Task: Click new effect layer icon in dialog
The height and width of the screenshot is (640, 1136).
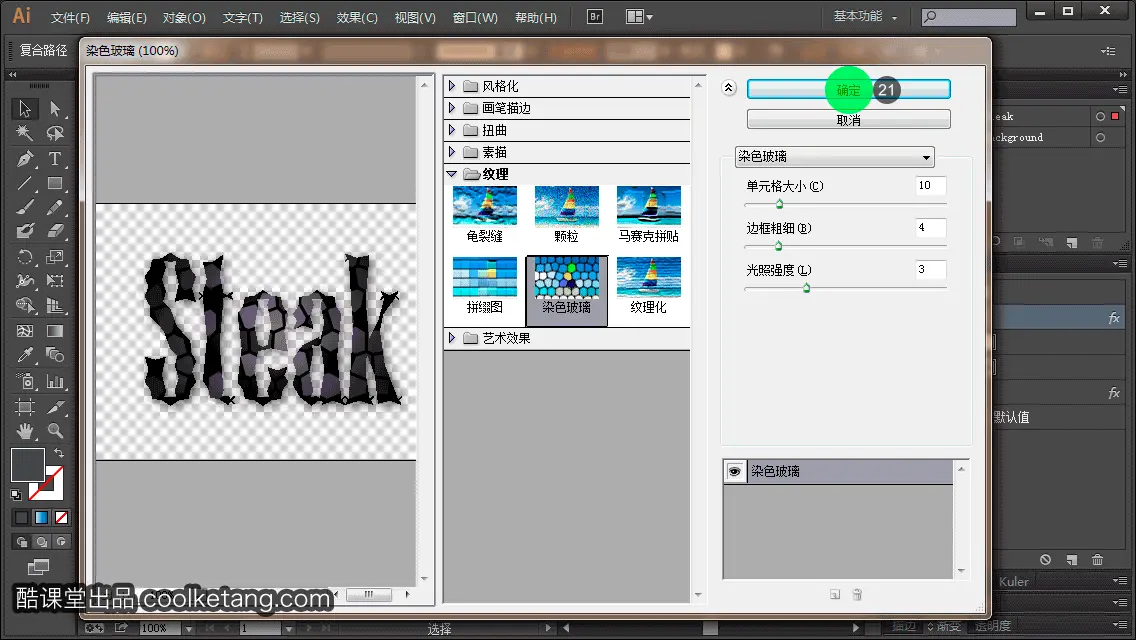Action: point(835,594)
